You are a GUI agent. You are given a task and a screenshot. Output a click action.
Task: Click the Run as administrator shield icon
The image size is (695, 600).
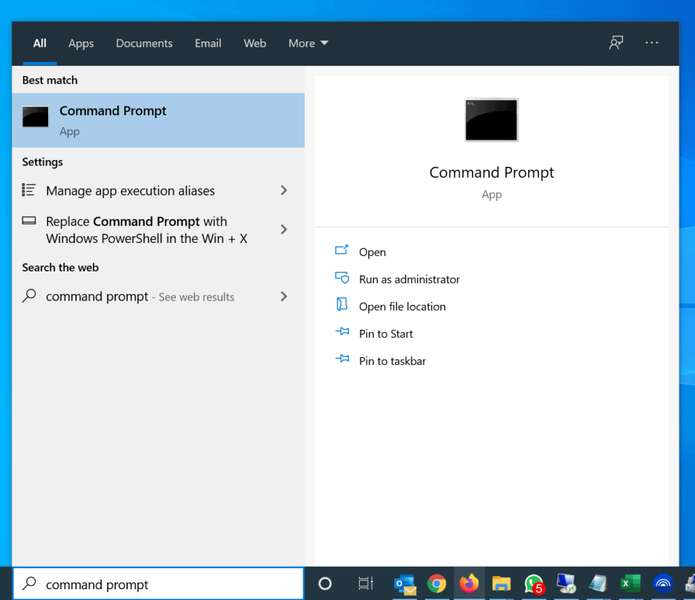[x=342, y=278]
